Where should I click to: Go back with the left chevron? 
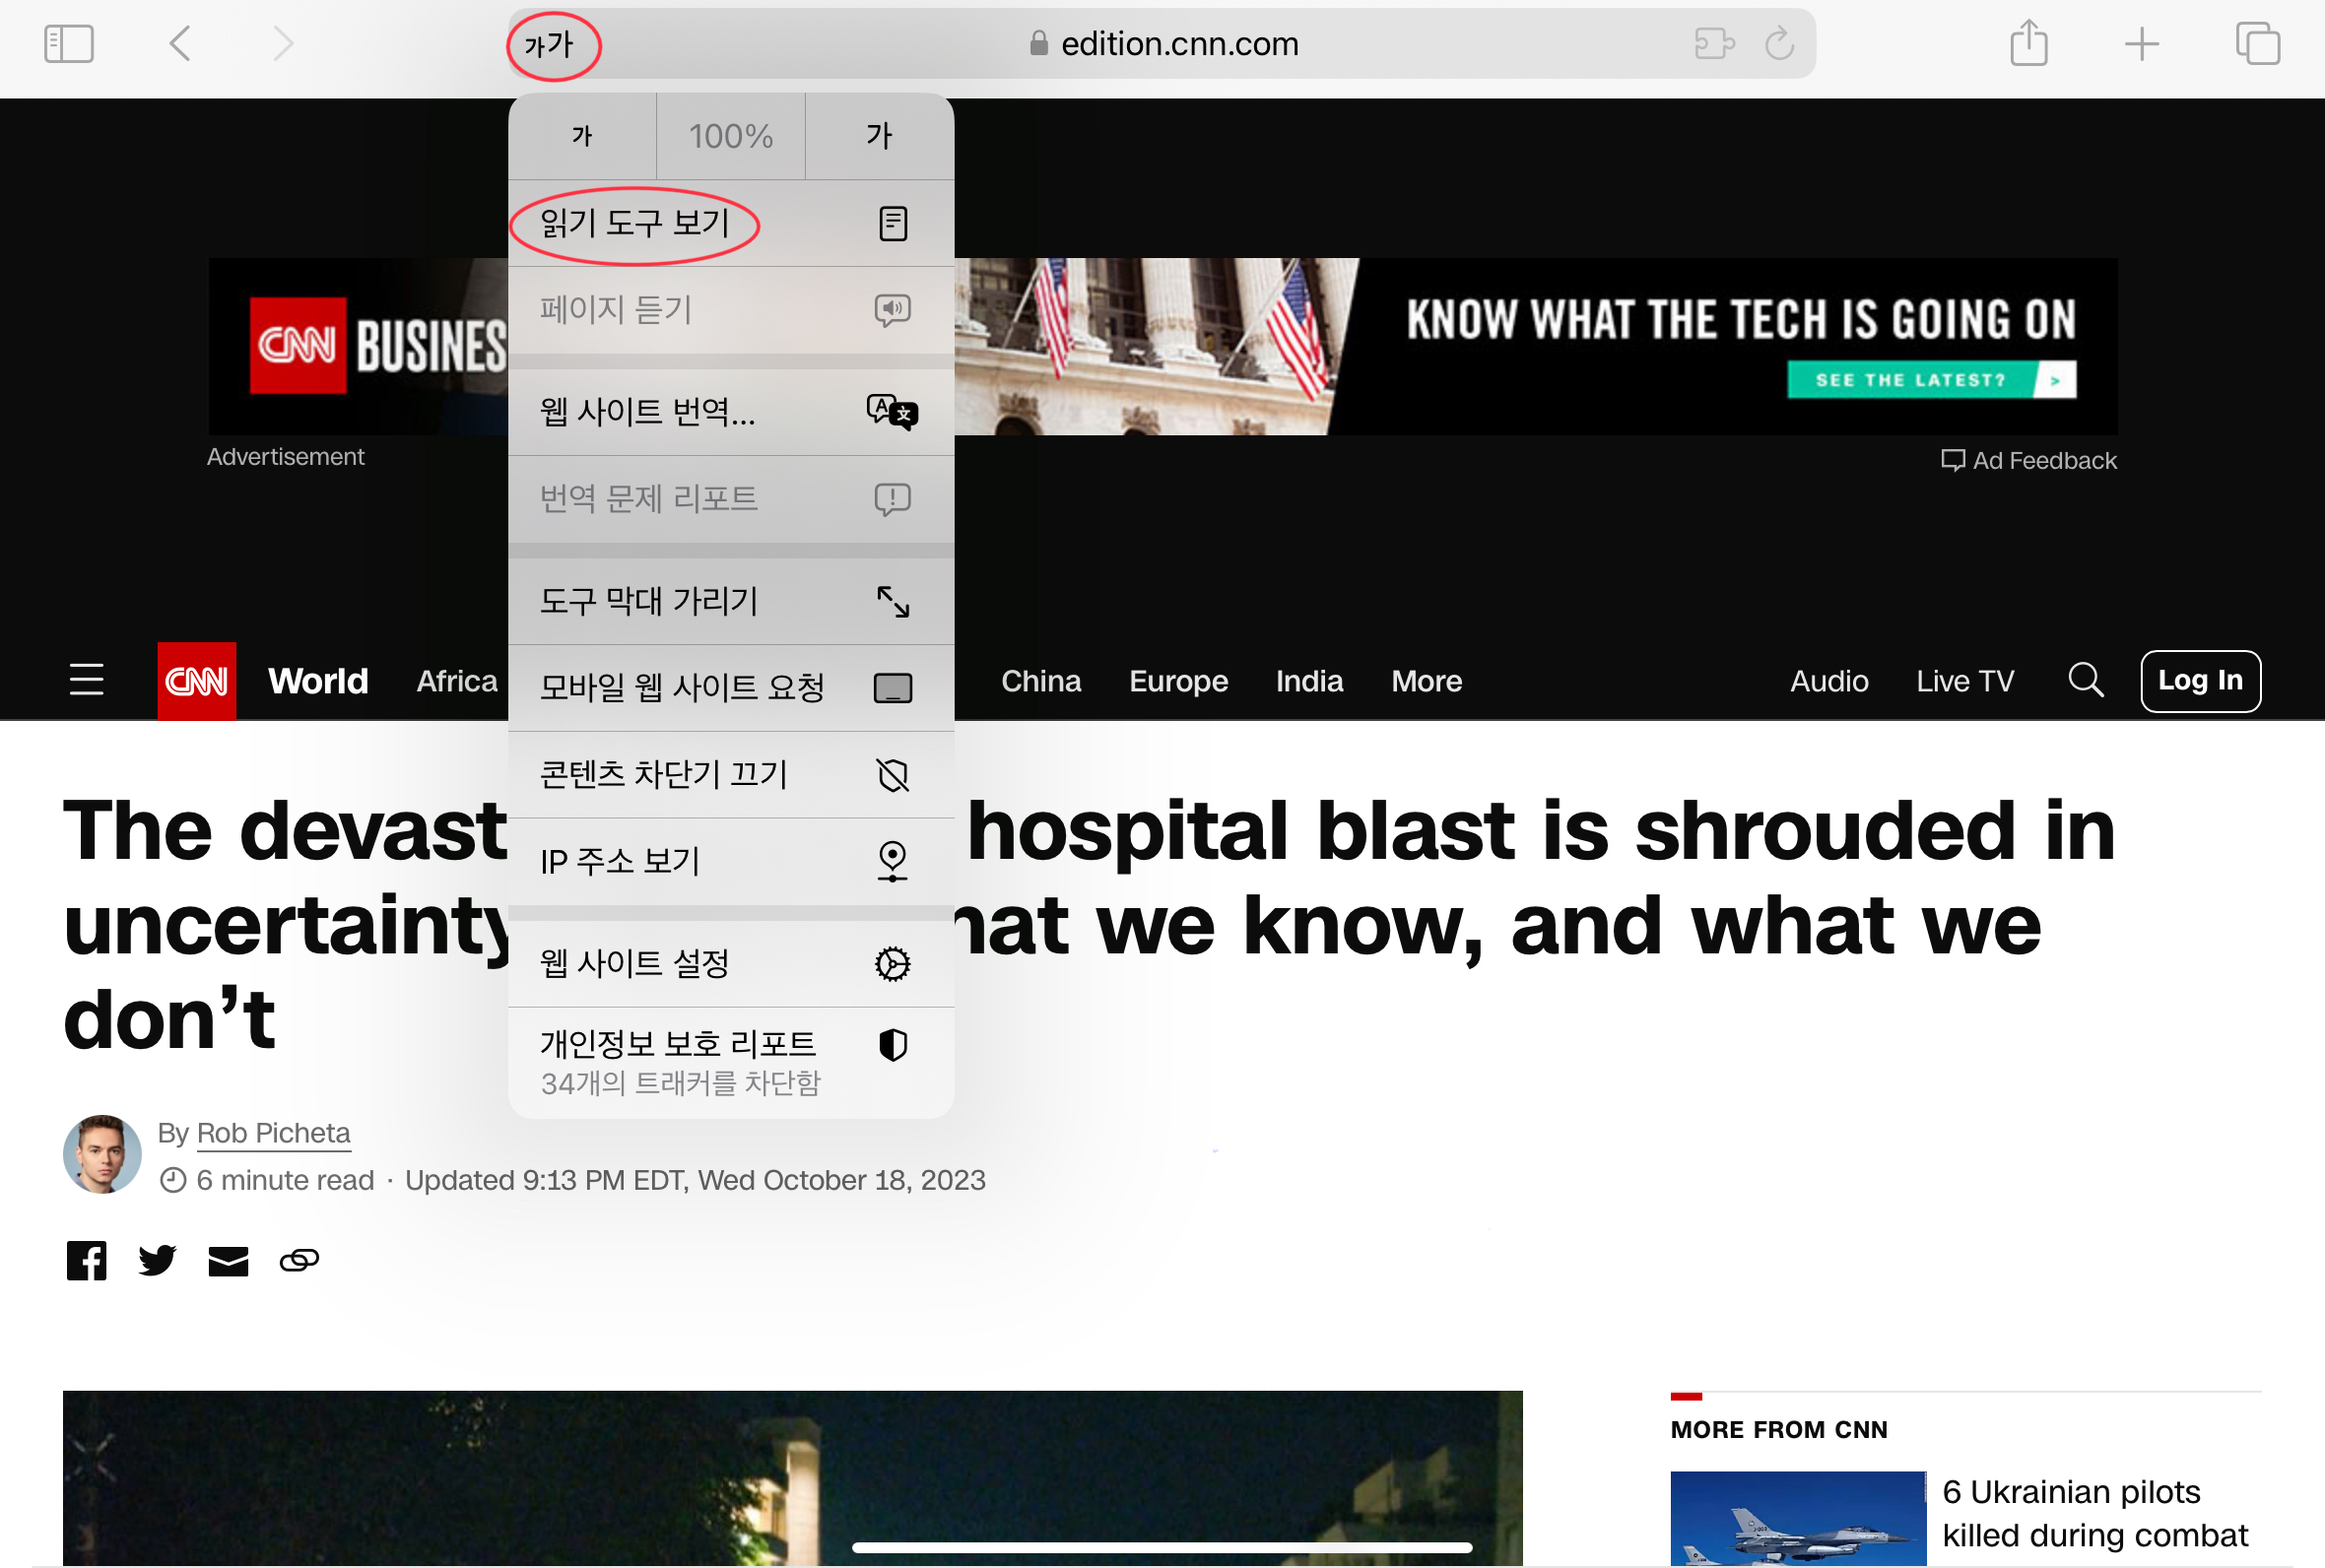tap(180, 44)
